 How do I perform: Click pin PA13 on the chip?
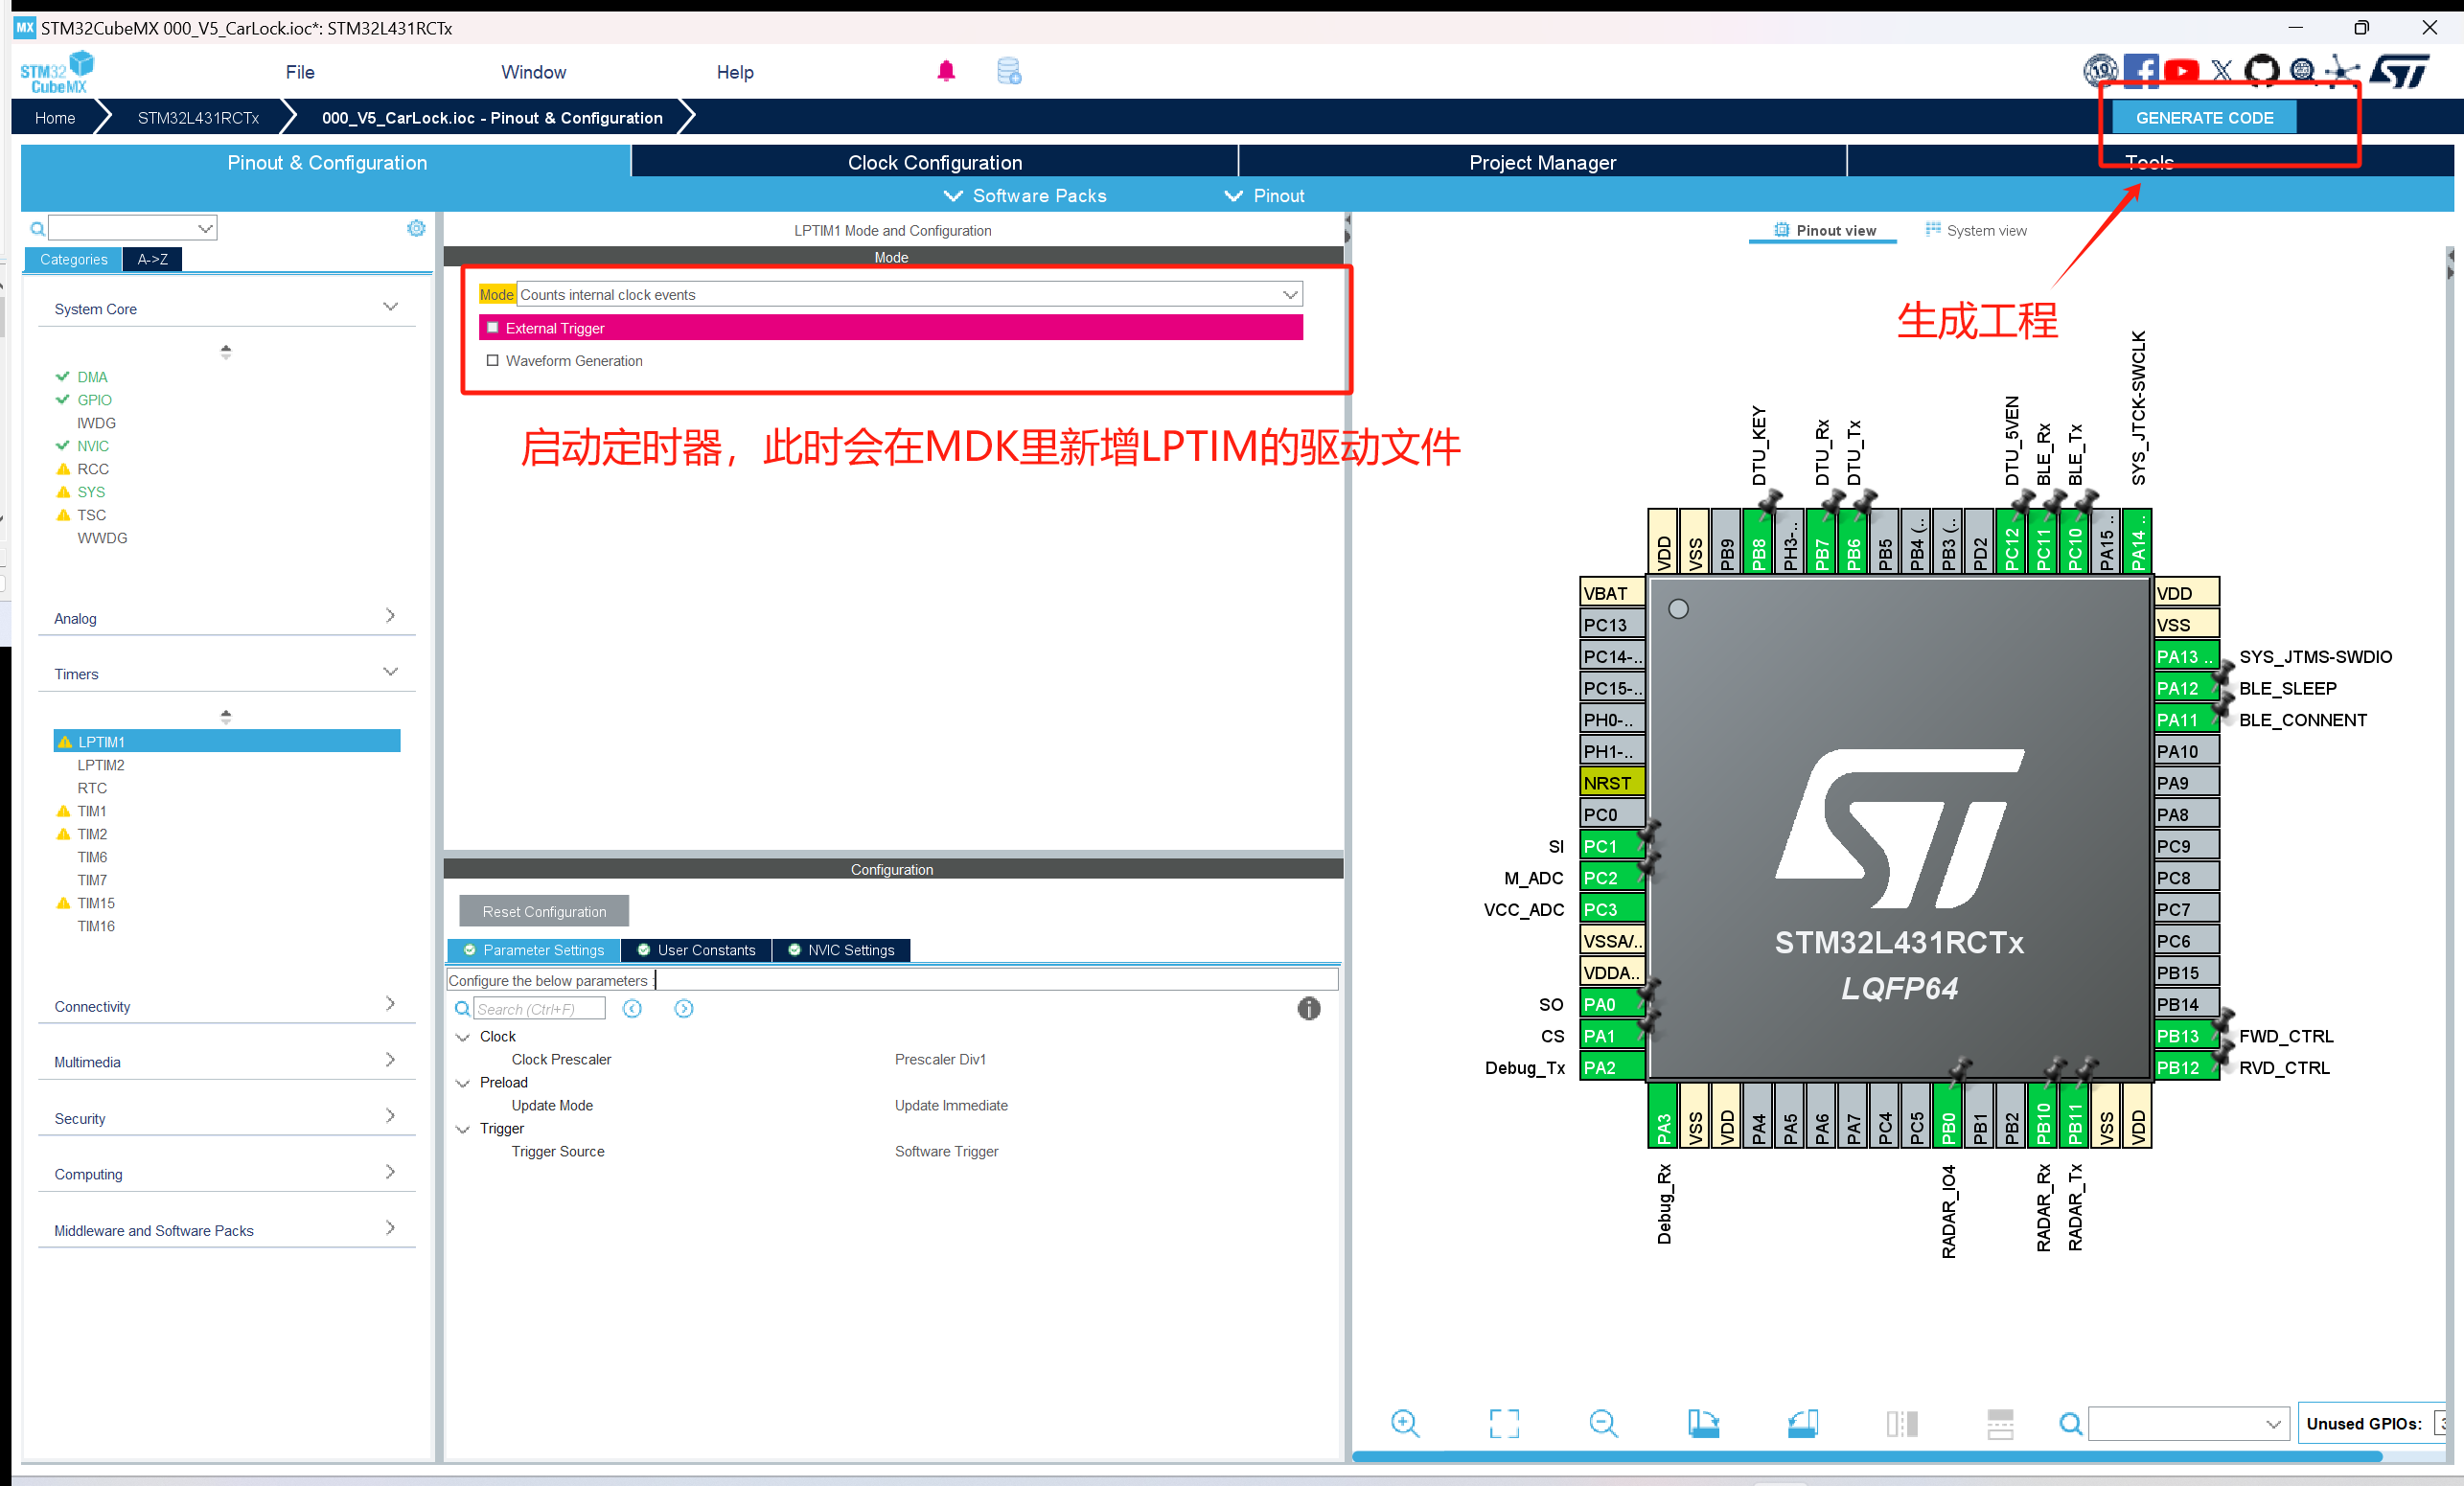point(2186,656)
